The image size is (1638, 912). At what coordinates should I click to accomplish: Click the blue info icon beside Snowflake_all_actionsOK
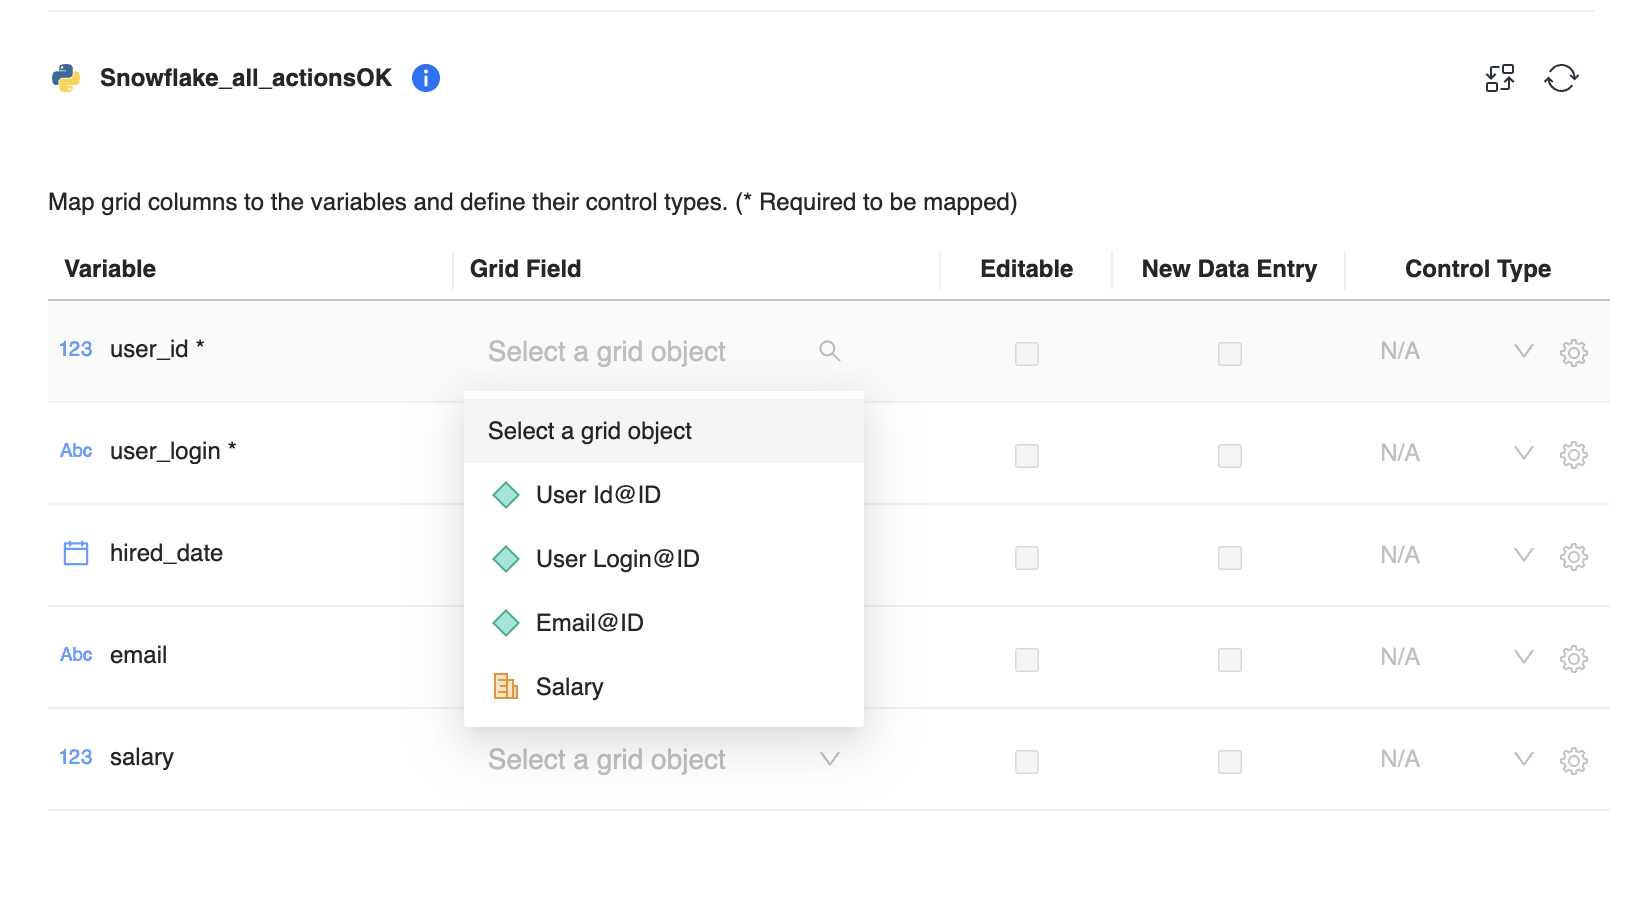tap(426, 78)
